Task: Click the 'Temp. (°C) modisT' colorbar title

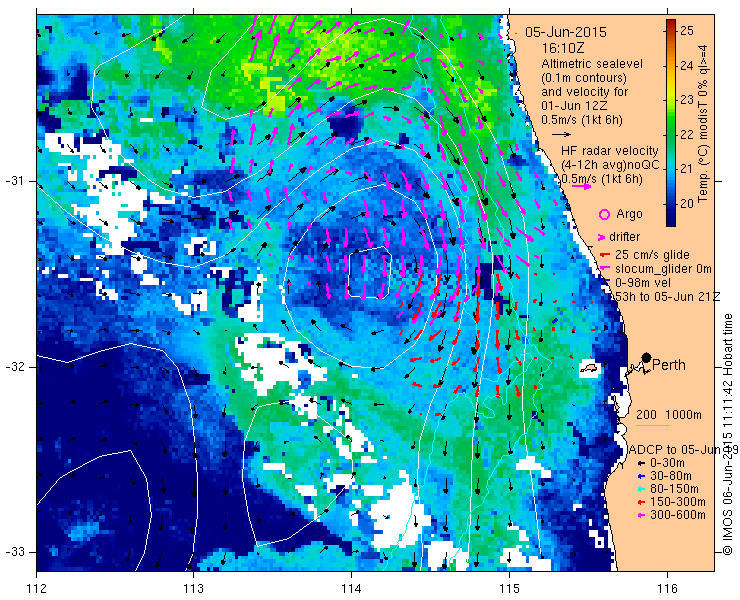Action: tap(703, 150)
